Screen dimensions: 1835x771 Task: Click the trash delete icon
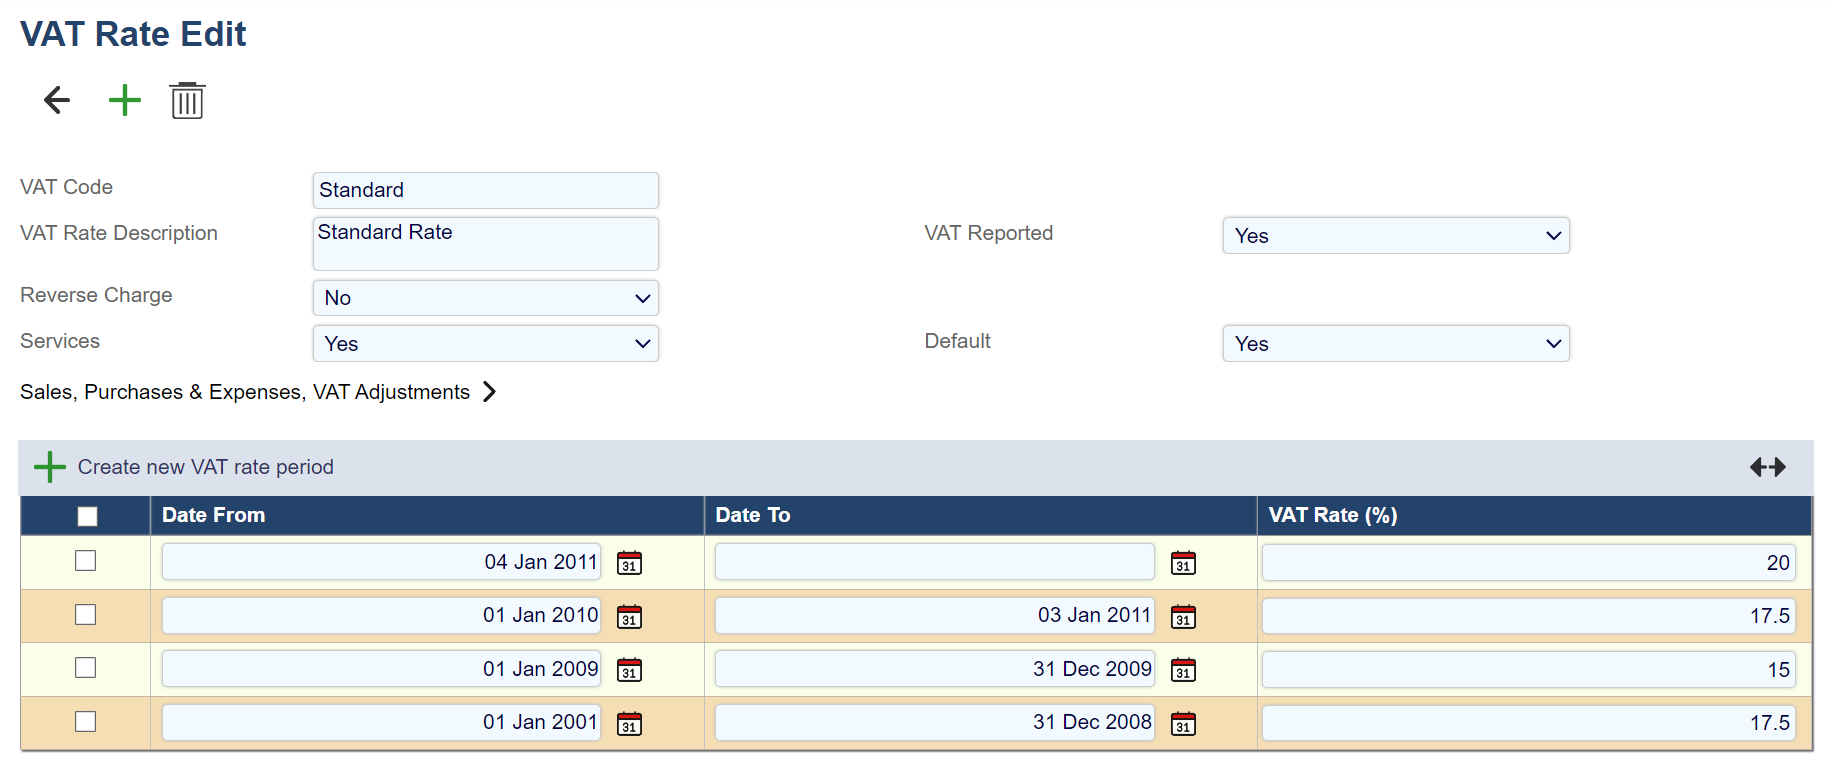(187, 101)
